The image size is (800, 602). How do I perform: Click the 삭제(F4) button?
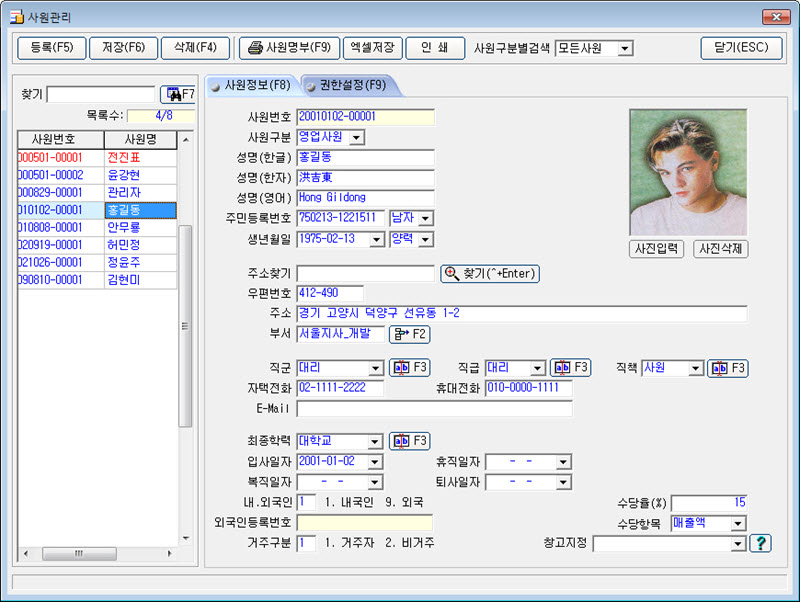click(195, 48)
